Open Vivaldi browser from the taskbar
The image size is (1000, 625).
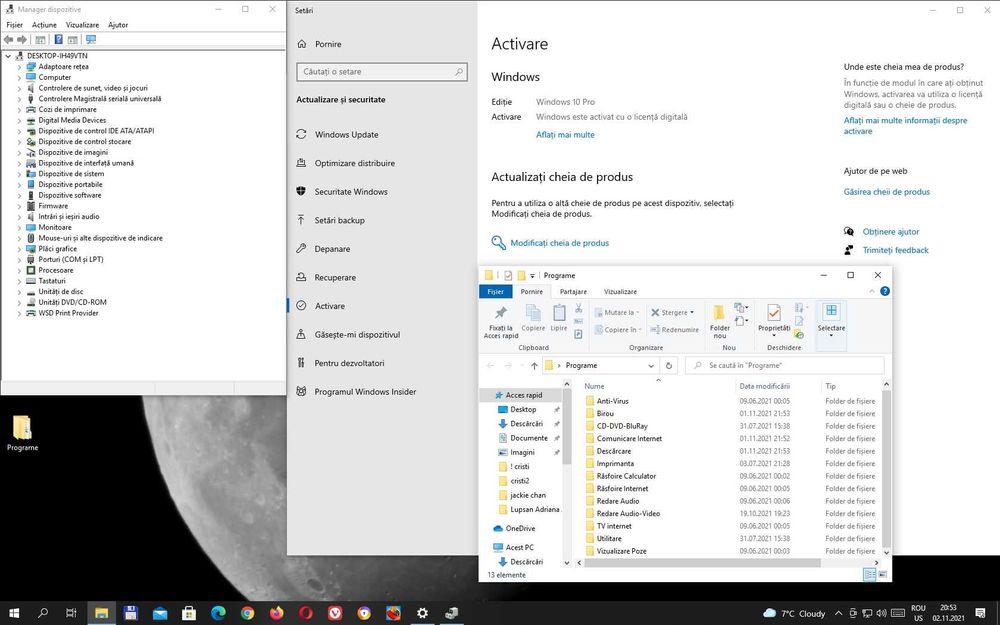pyautogui.click(x=335, y=613)
